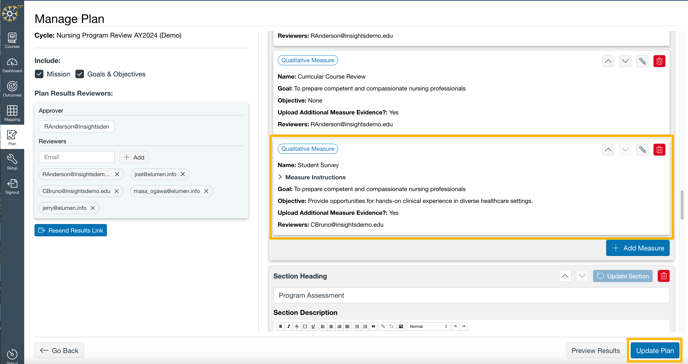
Task: Go to Outcomes in the sidebar
Action: pos(12,89)
